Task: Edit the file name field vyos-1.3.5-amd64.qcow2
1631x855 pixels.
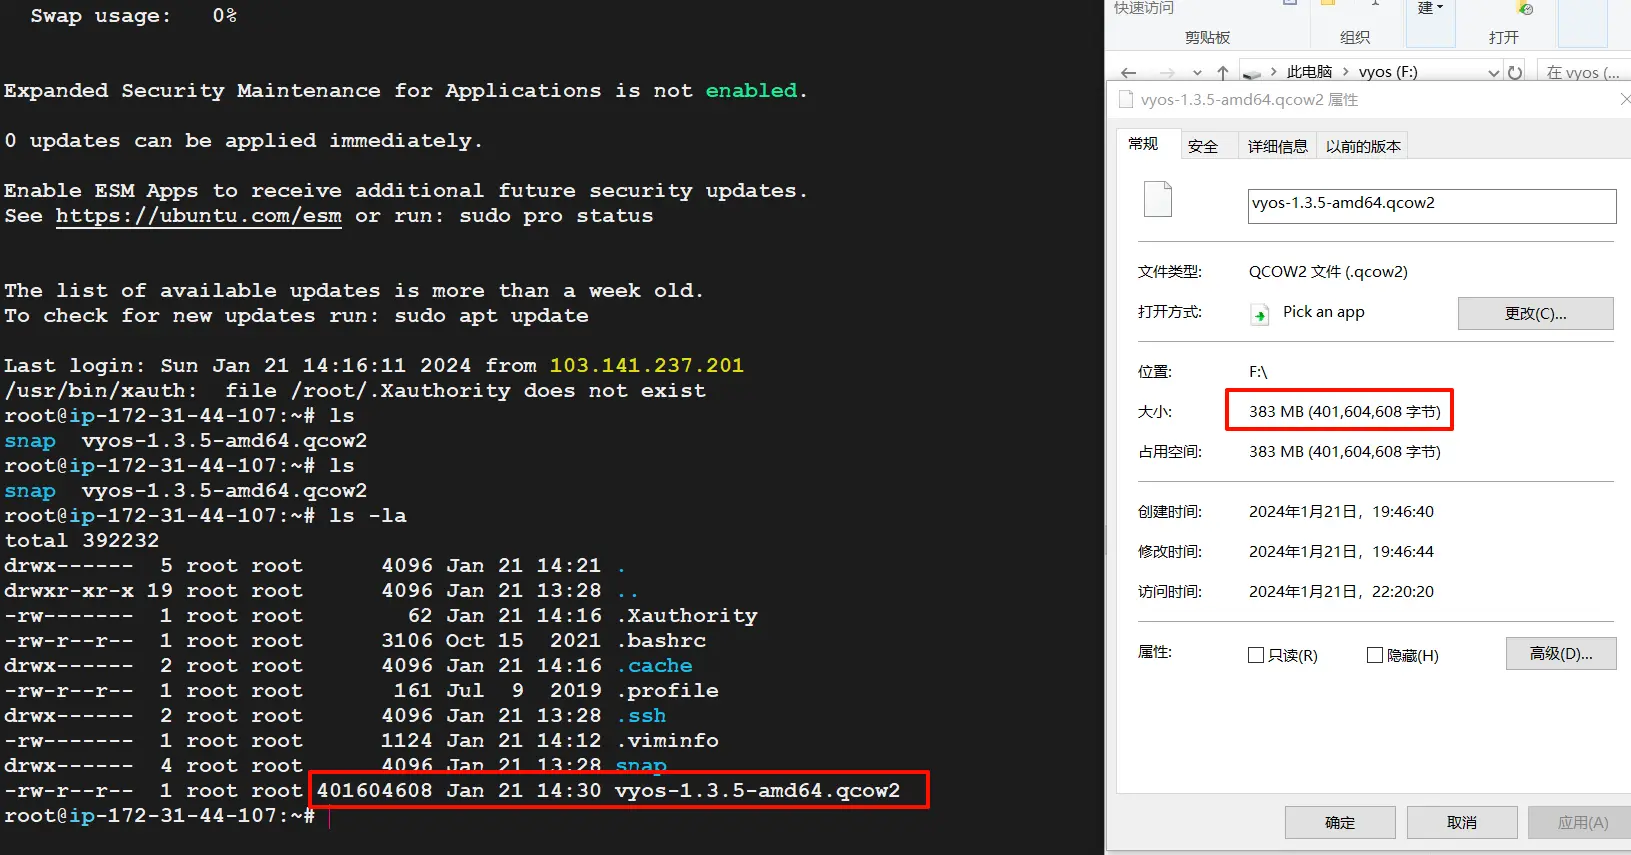Action: (1431, 206)
